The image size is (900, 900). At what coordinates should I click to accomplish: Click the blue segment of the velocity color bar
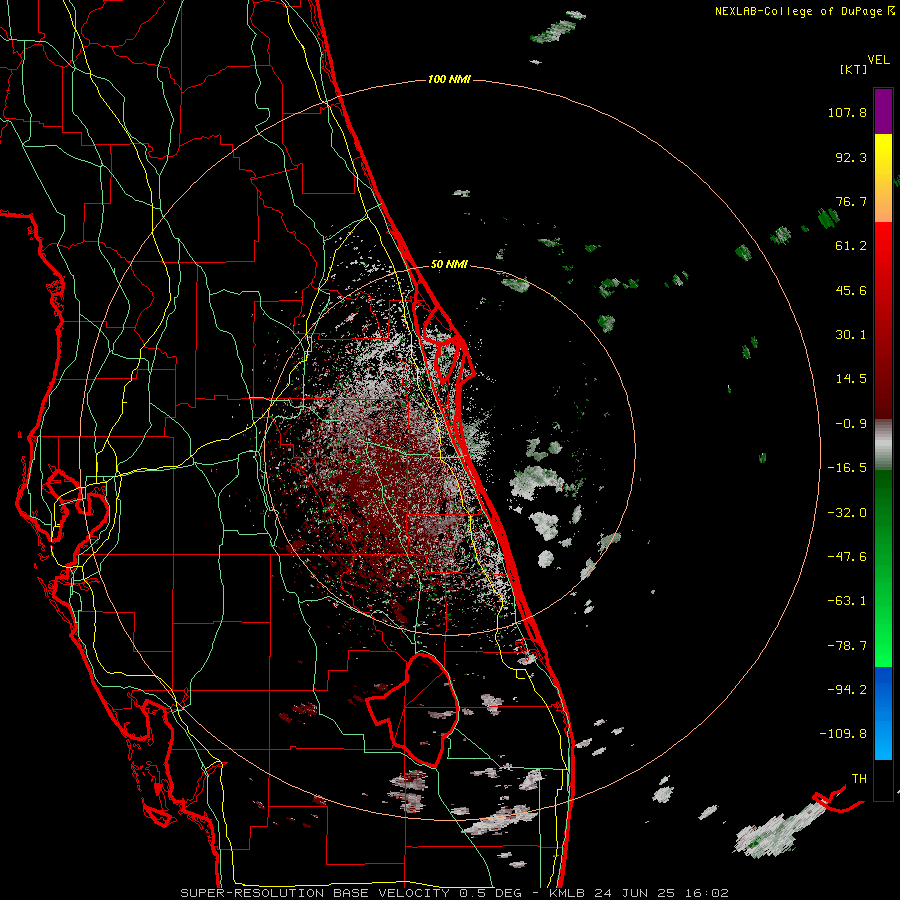pos(883,713)
